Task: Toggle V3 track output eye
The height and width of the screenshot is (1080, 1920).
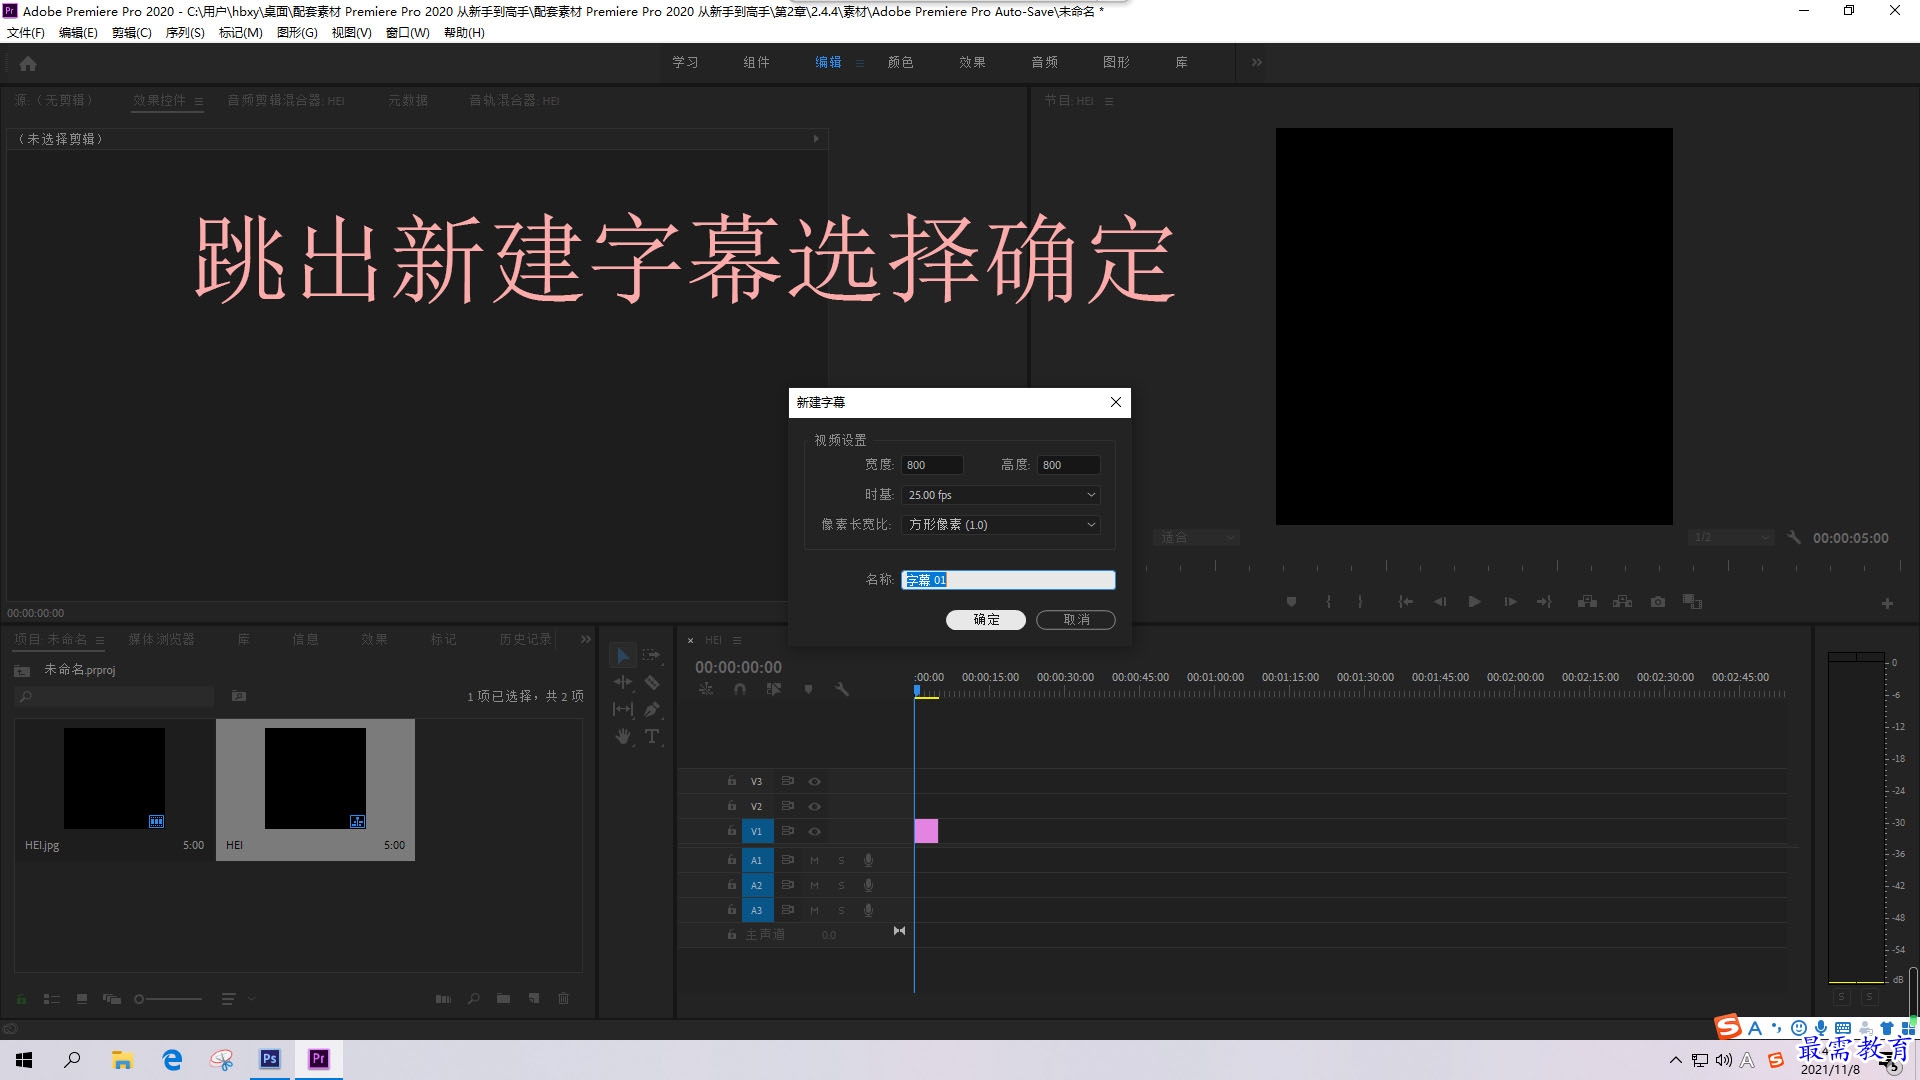Action: [x=814, y=781]
